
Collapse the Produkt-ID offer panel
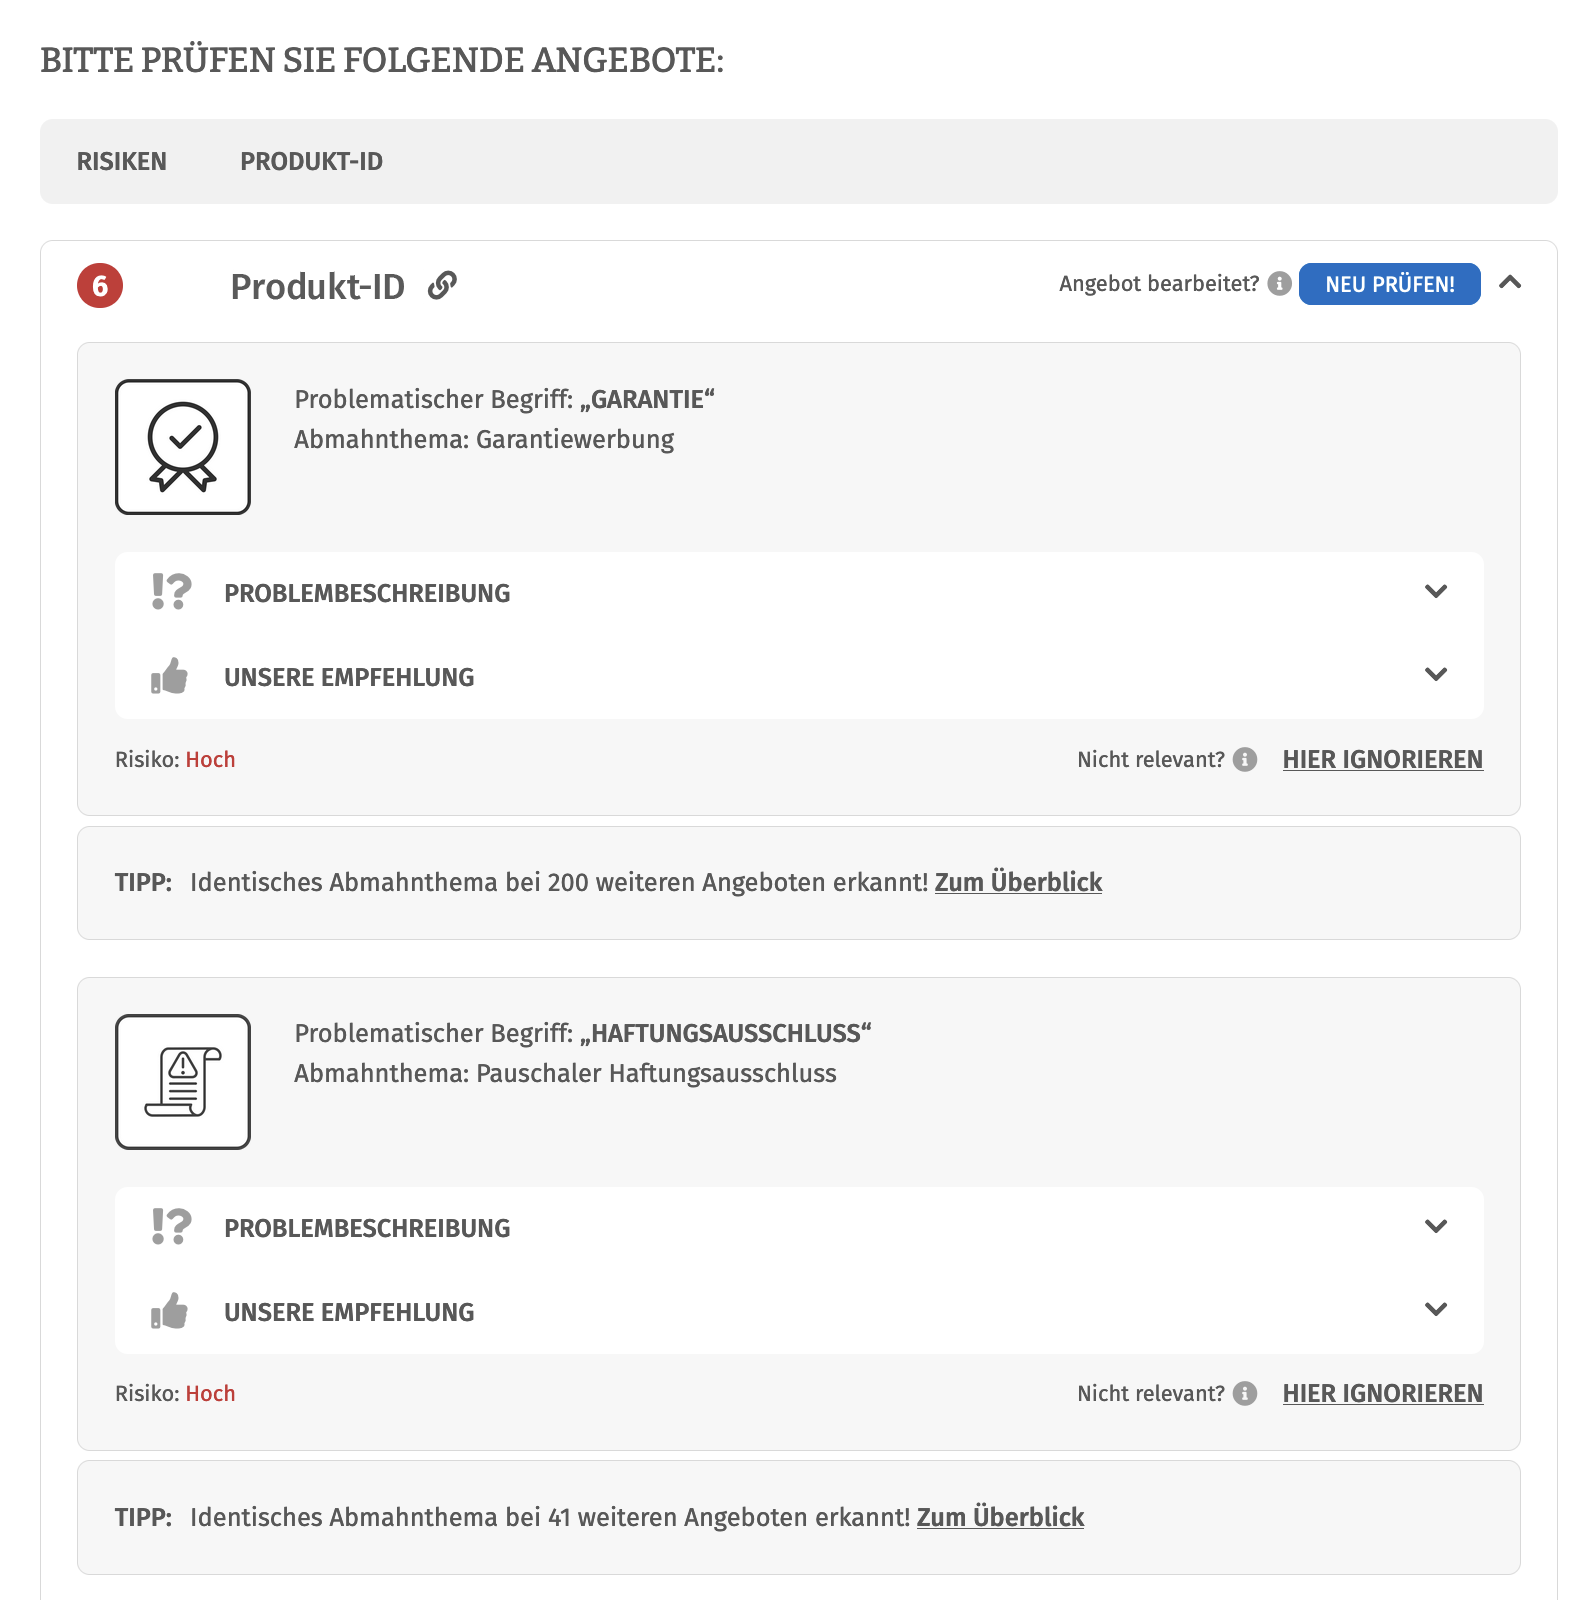tap(1510, 283)
